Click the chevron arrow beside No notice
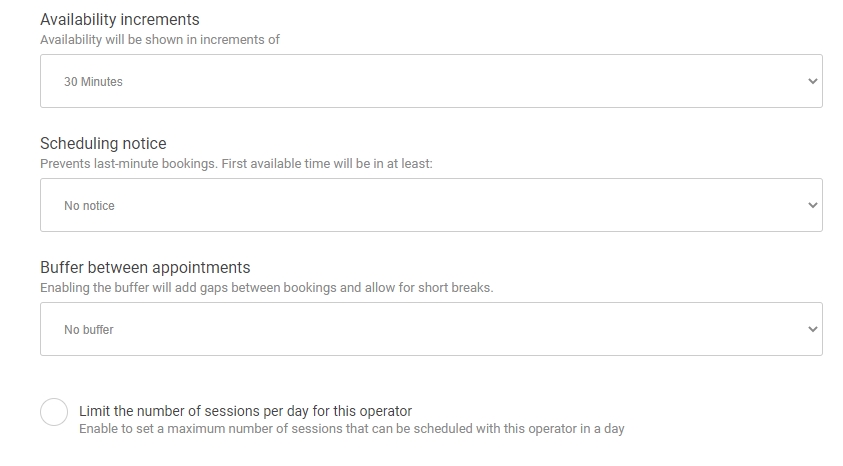 [812, 205]
